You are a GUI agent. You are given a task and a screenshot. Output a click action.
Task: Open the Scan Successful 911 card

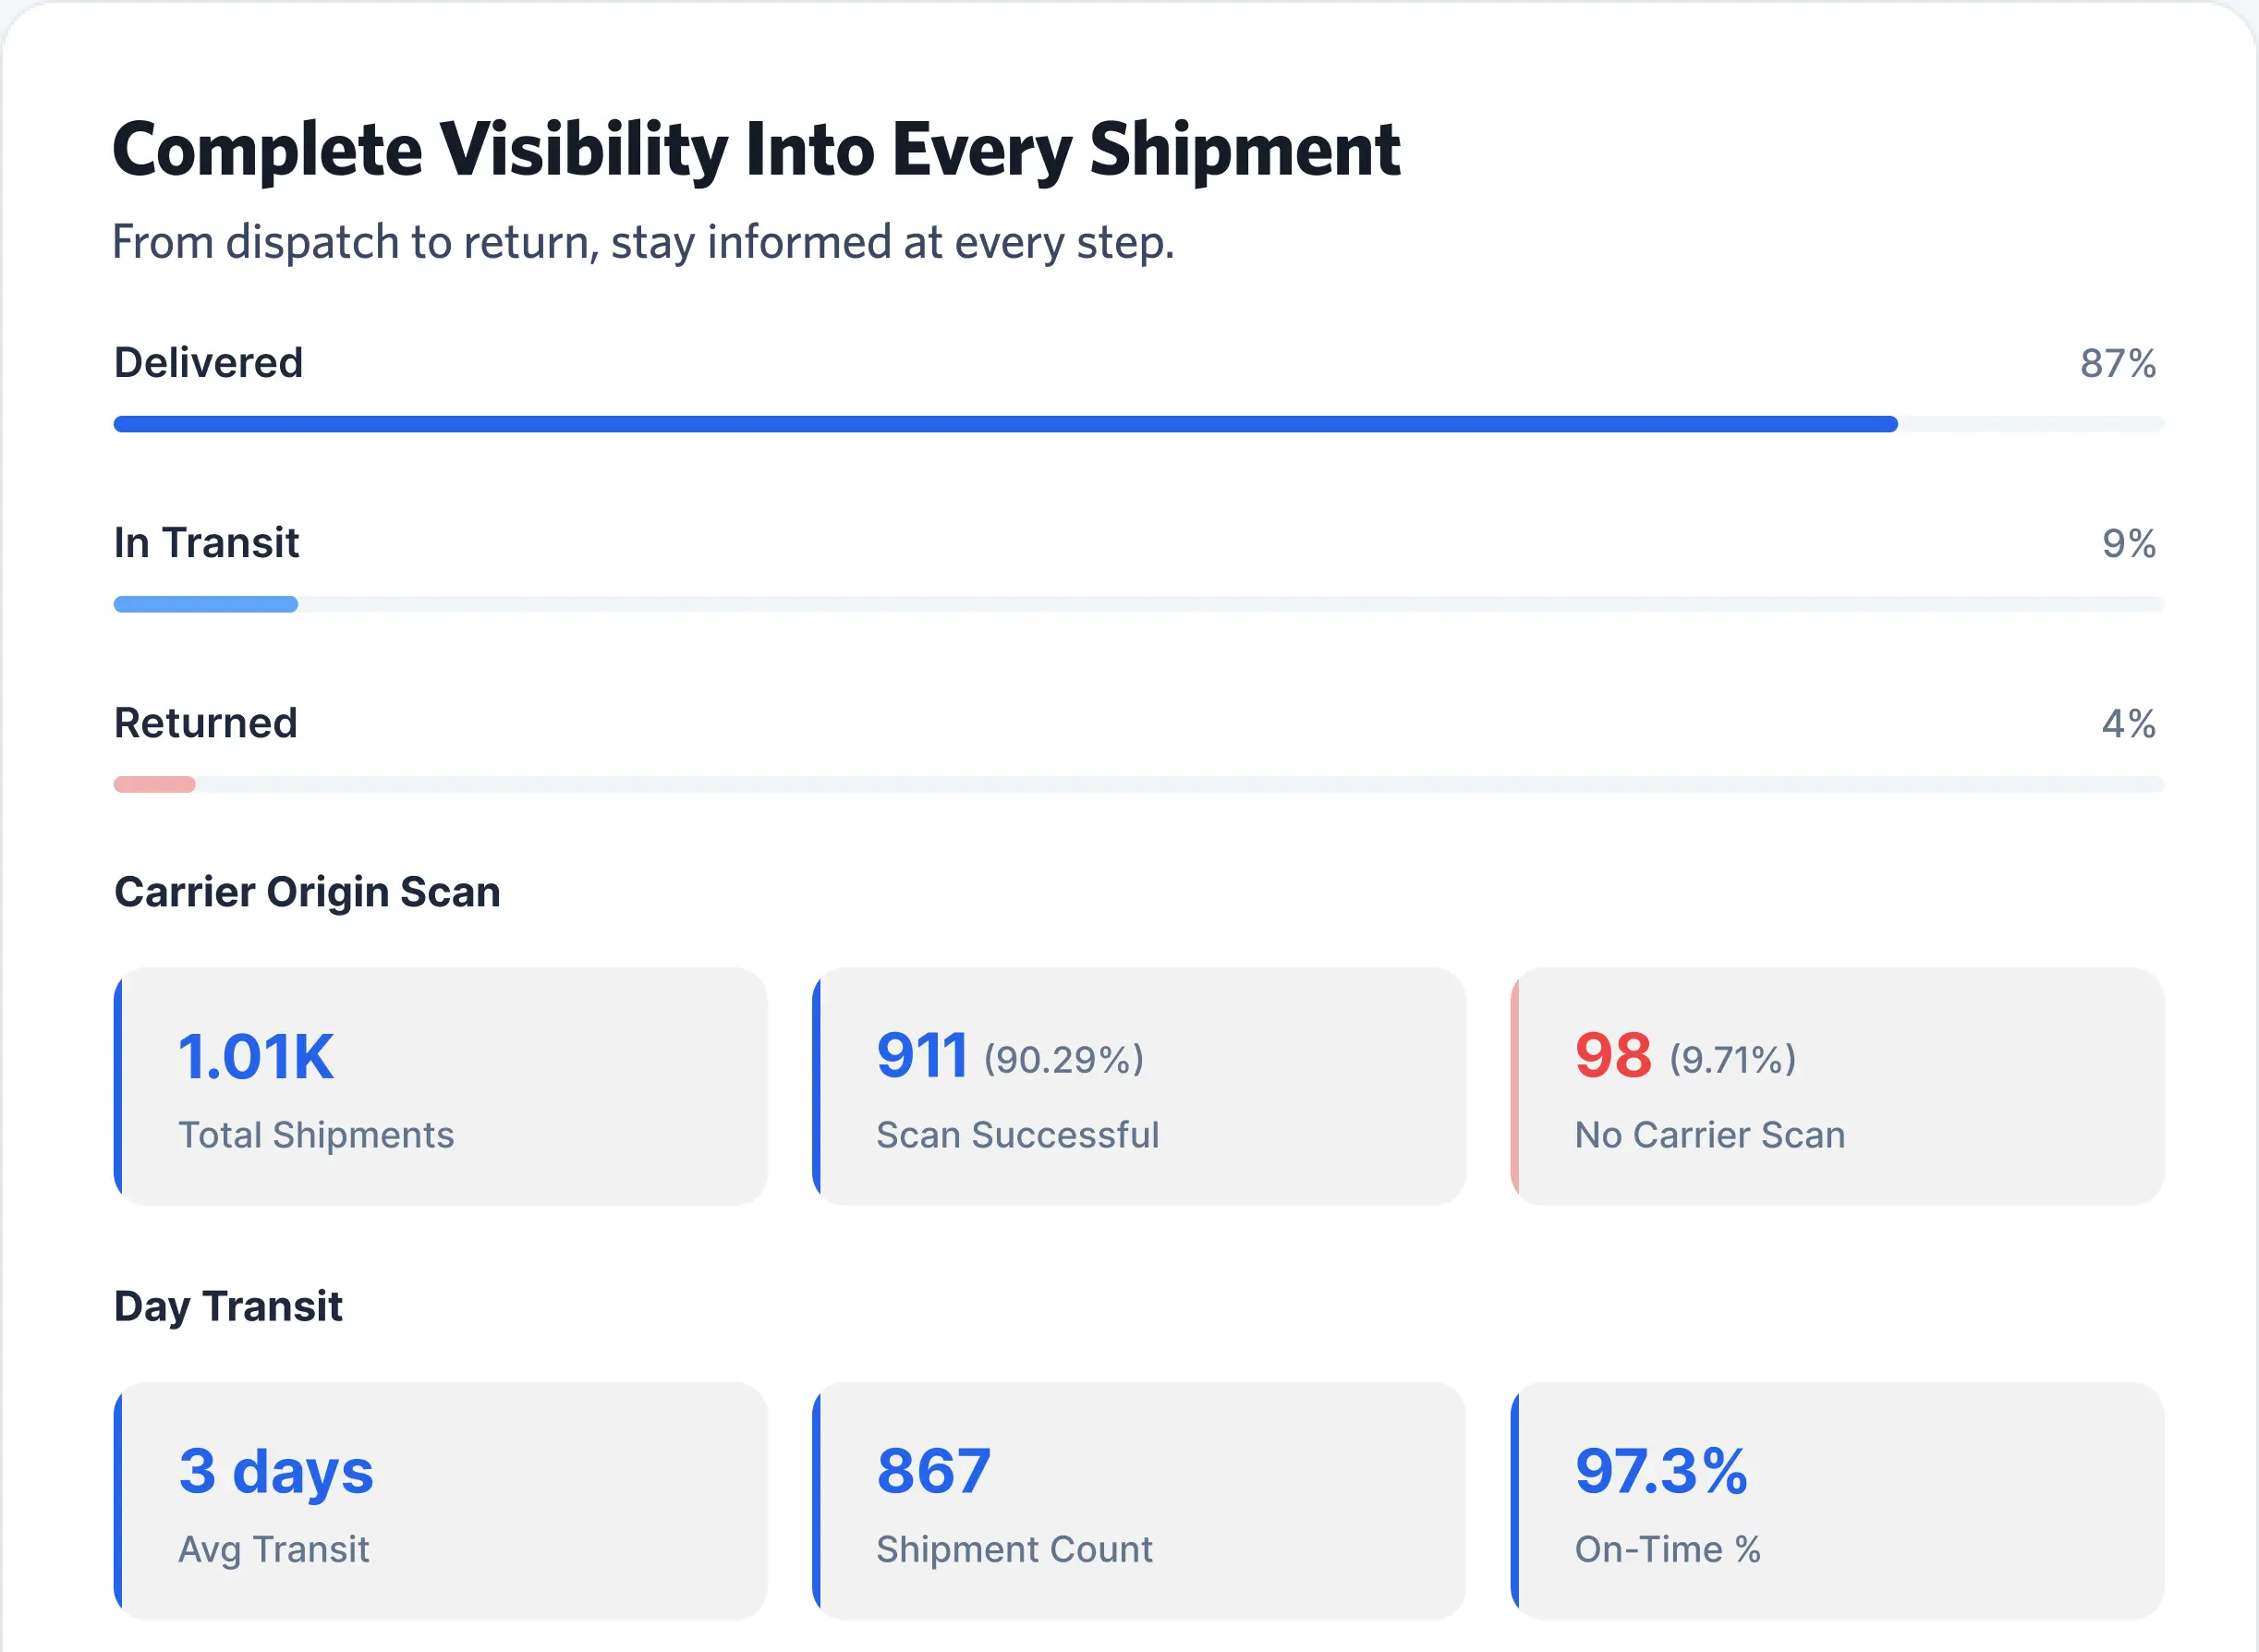click(1138, 1085)
